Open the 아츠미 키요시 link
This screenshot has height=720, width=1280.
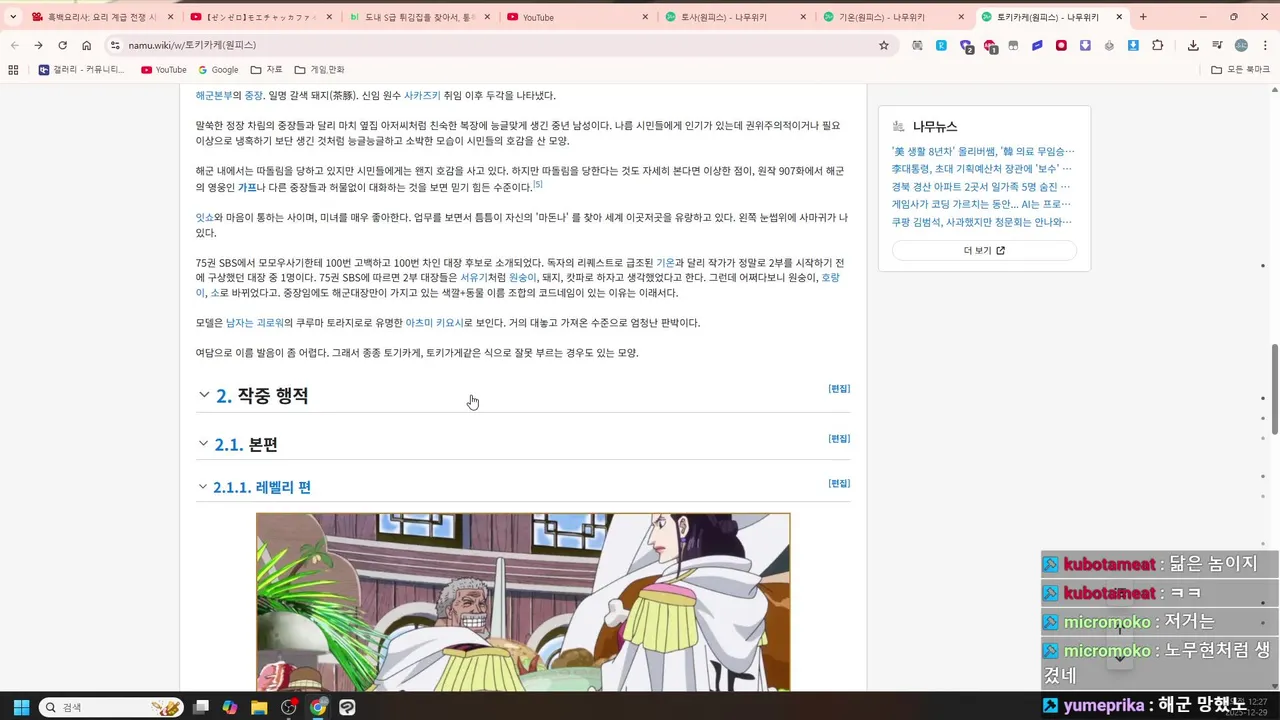[x=434, y=323]
